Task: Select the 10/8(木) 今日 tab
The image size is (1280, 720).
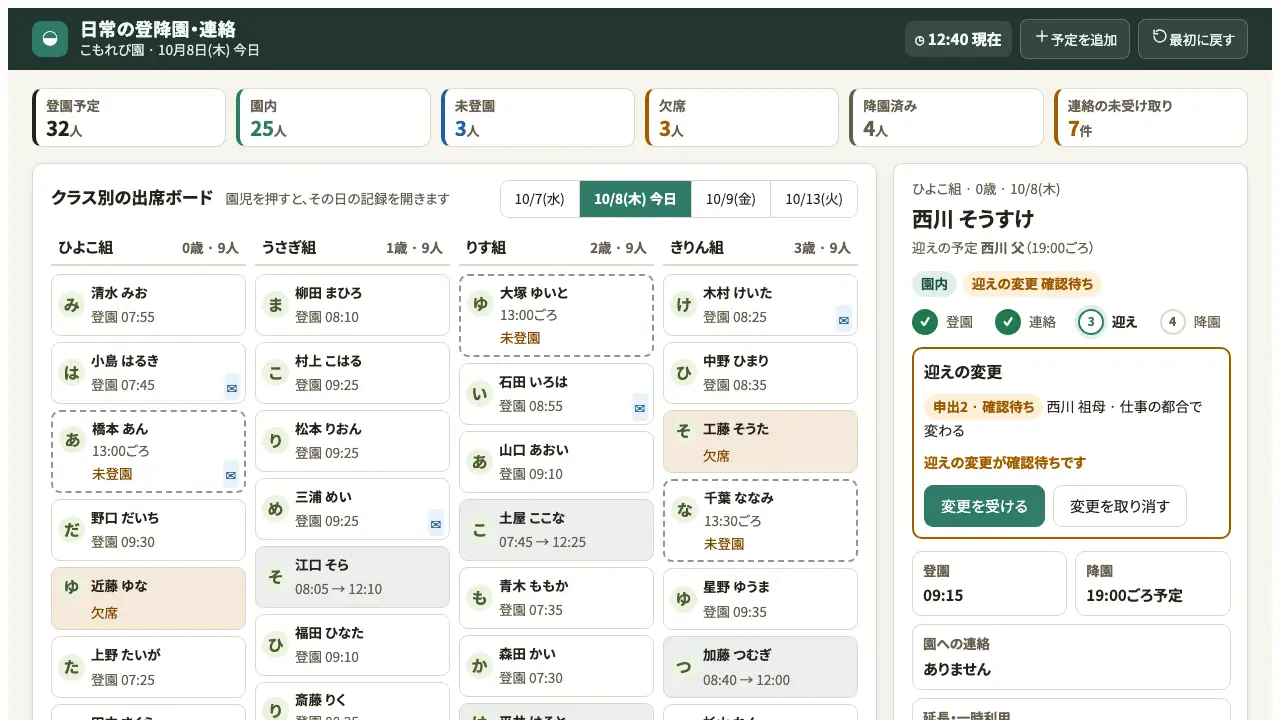Action: pos(635,199)
